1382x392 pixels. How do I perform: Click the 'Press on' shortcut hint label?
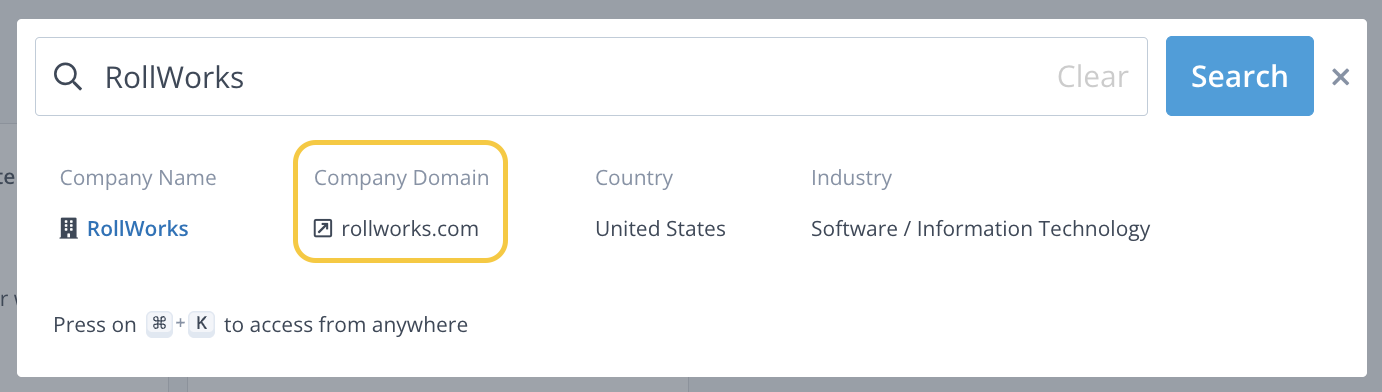click(95, 324)
